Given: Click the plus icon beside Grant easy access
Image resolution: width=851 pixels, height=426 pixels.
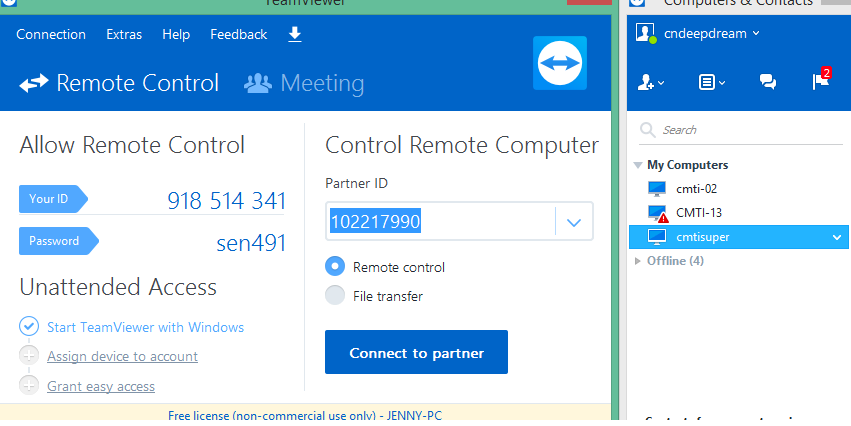Looking at the screenshot, I should pos(29,385).
